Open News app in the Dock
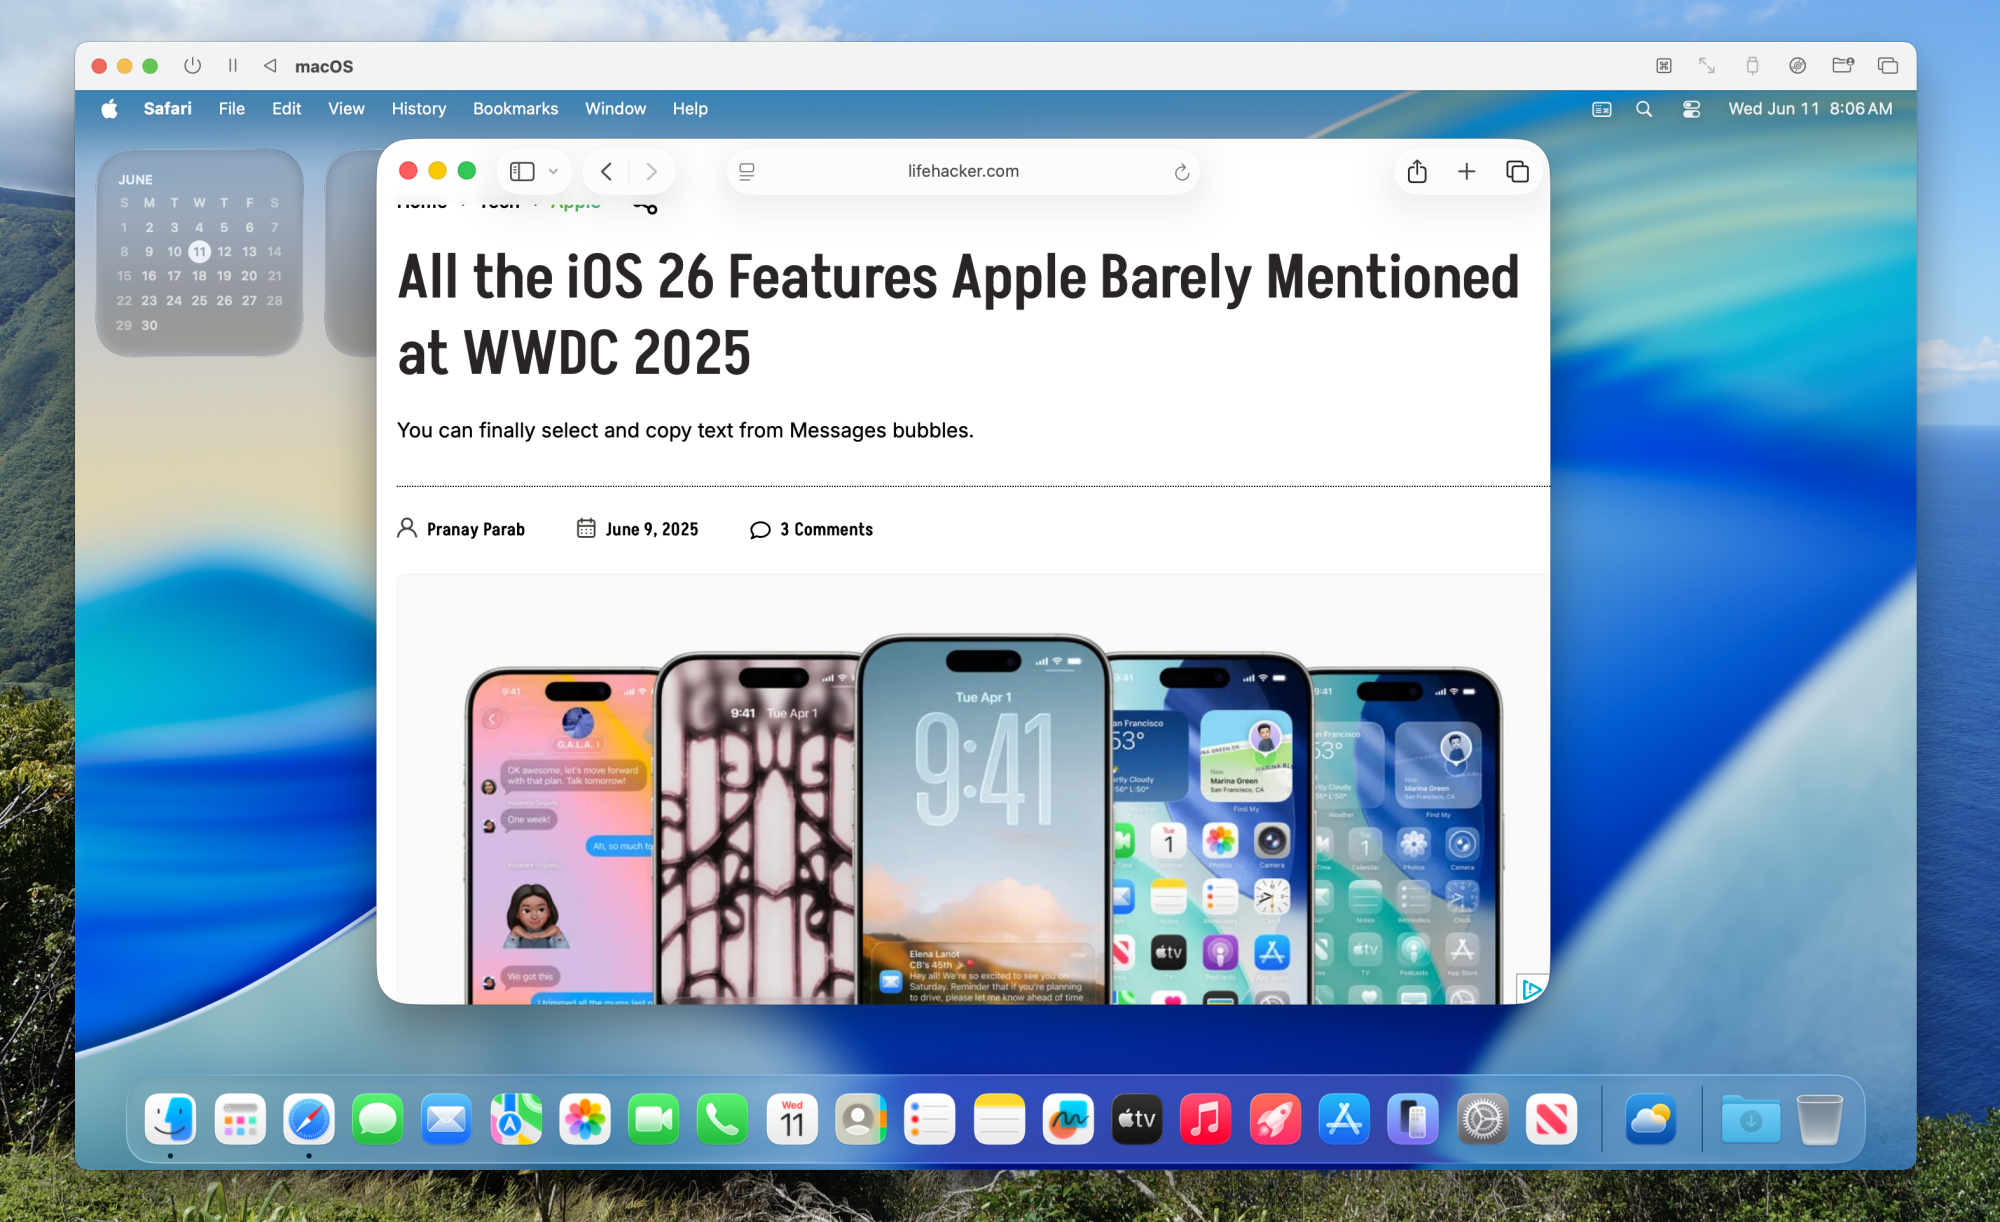 pos(1551,1119)
